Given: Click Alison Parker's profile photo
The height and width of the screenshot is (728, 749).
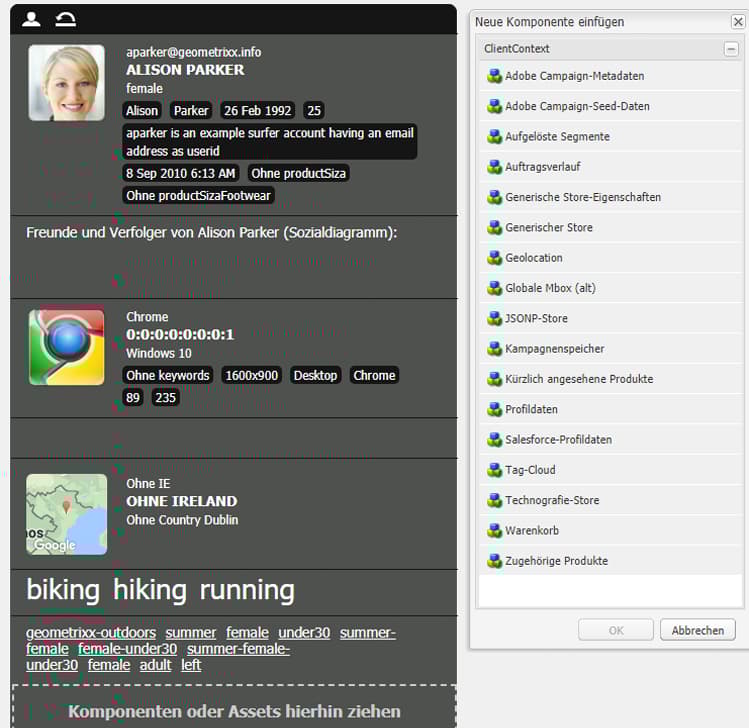Looking at the screenshot, I should click(x=66, y=83).
